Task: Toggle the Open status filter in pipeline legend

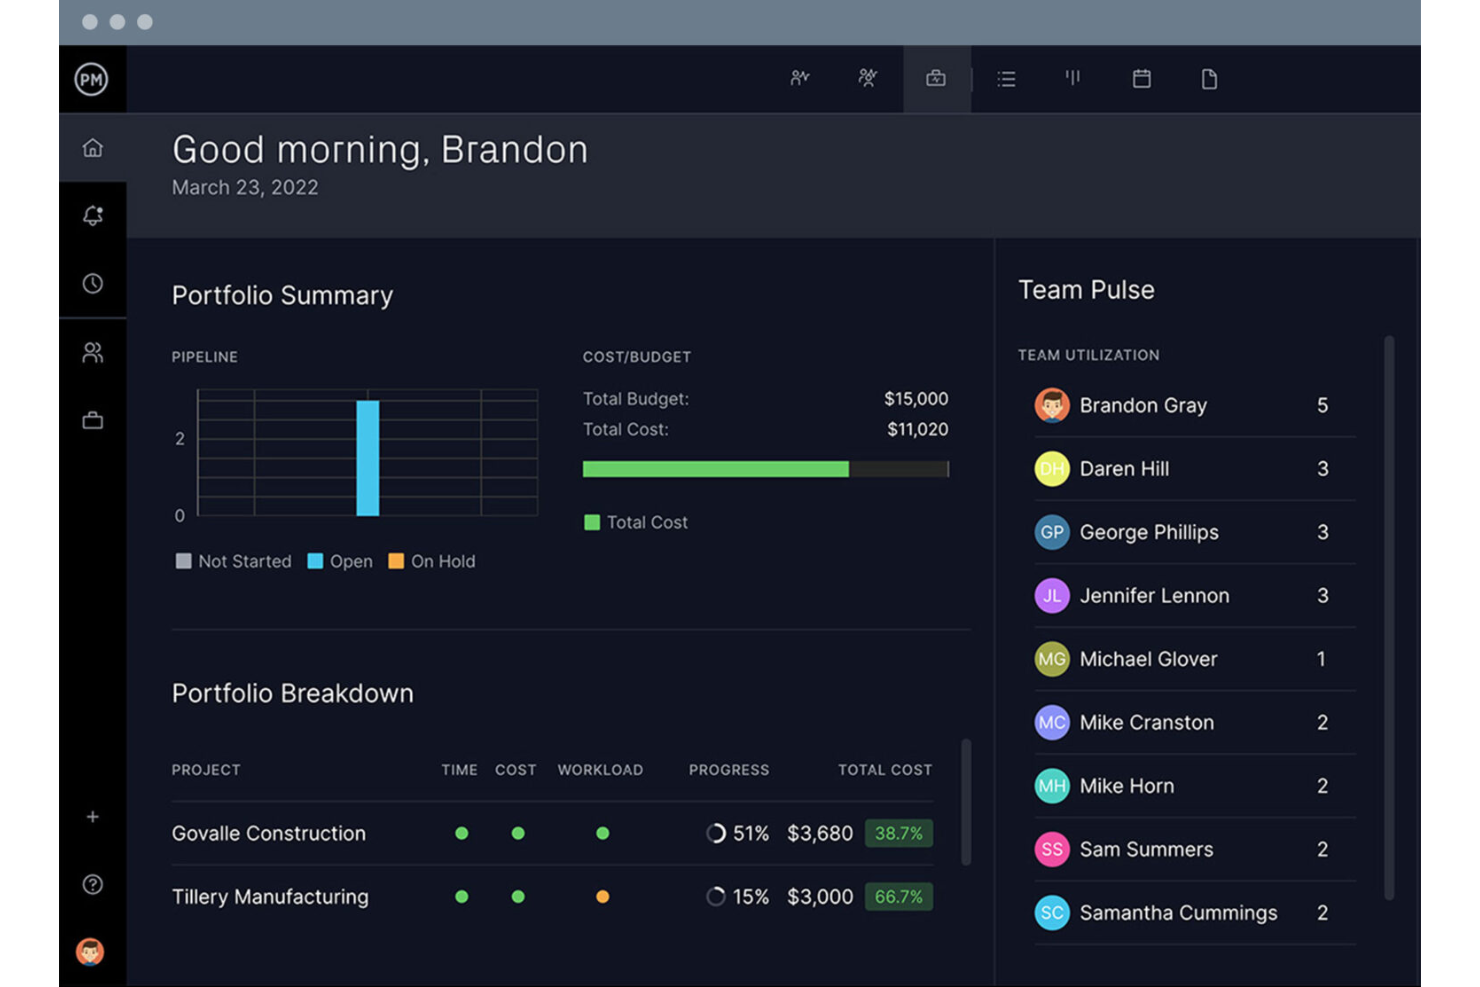Action: pos(340,561)
